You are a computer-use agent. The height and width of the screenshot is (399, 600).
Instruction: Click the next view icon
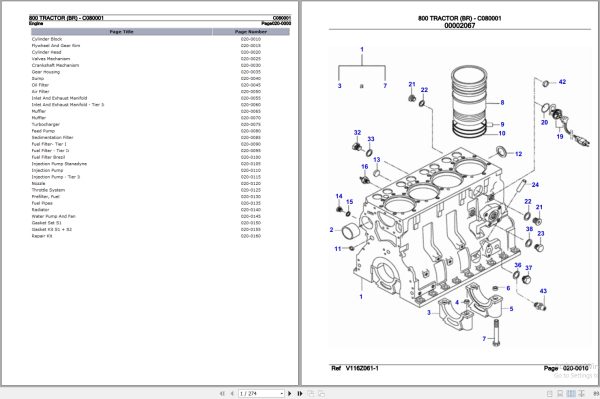pos(321,393)
